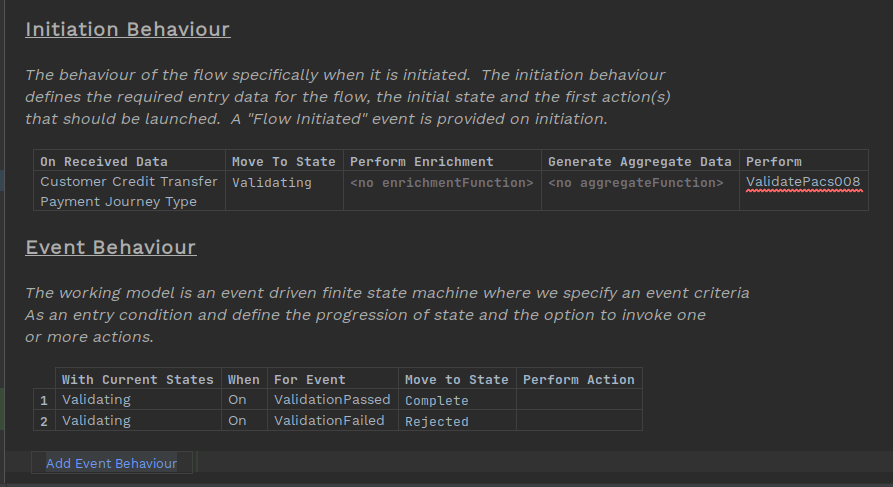Screen dimensions: 893x487
Task: Click the ValidationPassed event cell
Action: [x=332, y=400]
